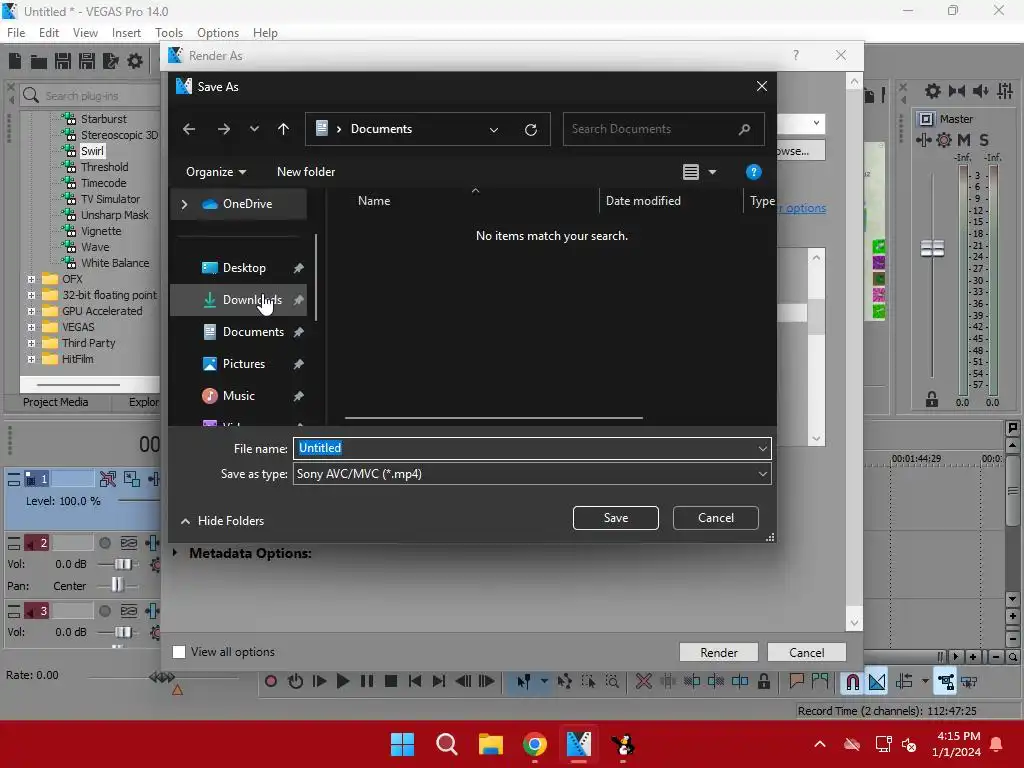Toggle the Enable Snapping magnet icon

[852, 682]
